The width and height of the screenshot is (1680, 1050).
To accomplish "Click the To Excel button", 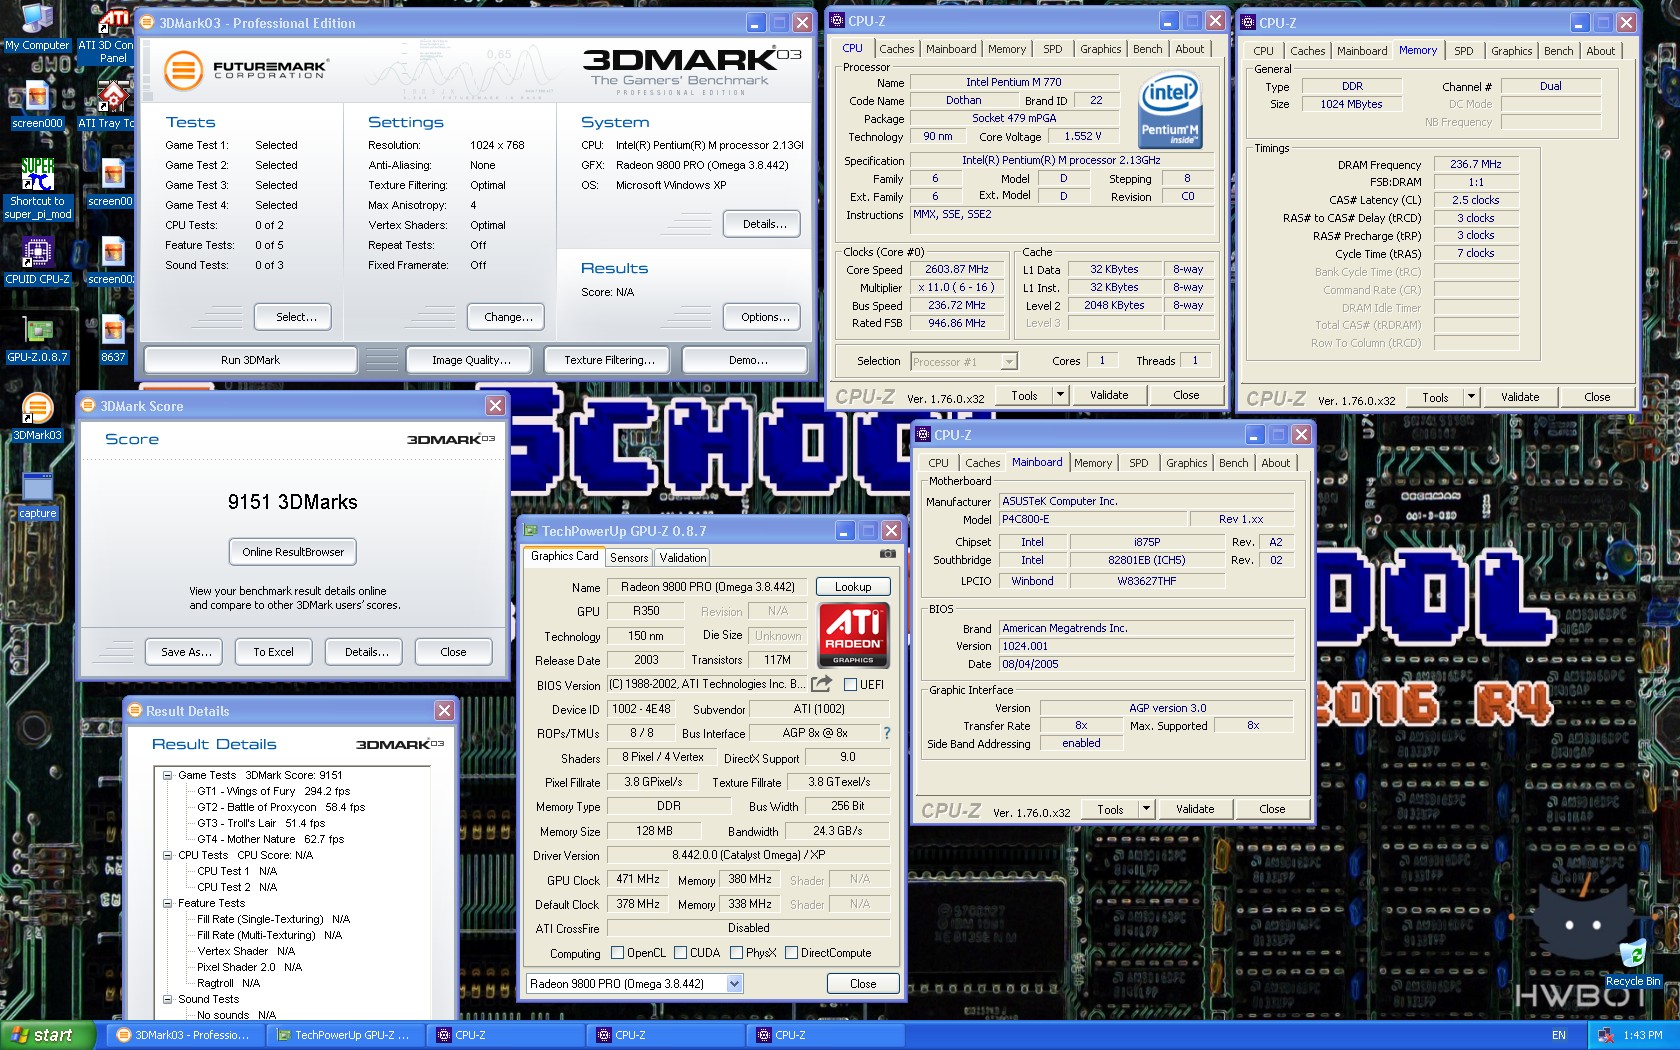I will (x=273, y=652).
